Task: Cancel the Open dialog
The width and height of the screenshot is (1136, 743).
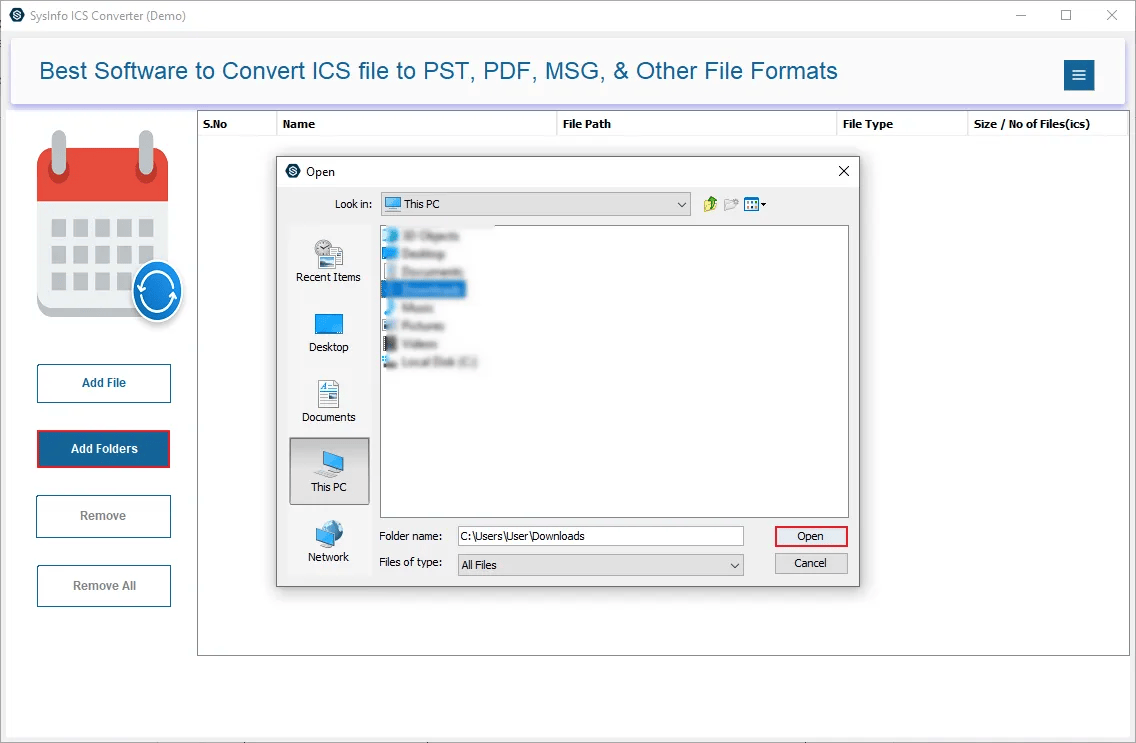Action: [x=811, y=563]
